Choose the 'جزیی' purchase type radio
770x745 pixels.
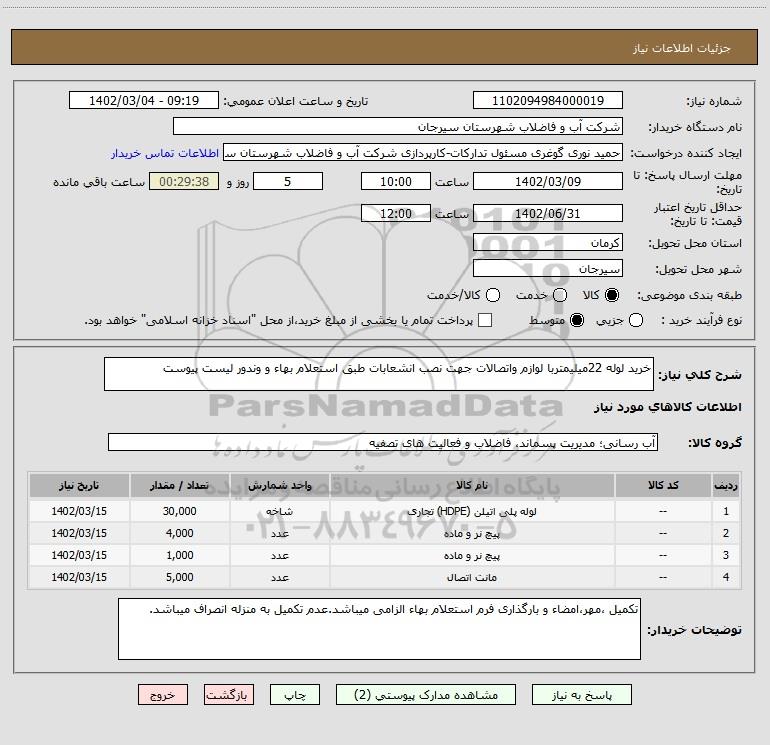coord(666,320)
